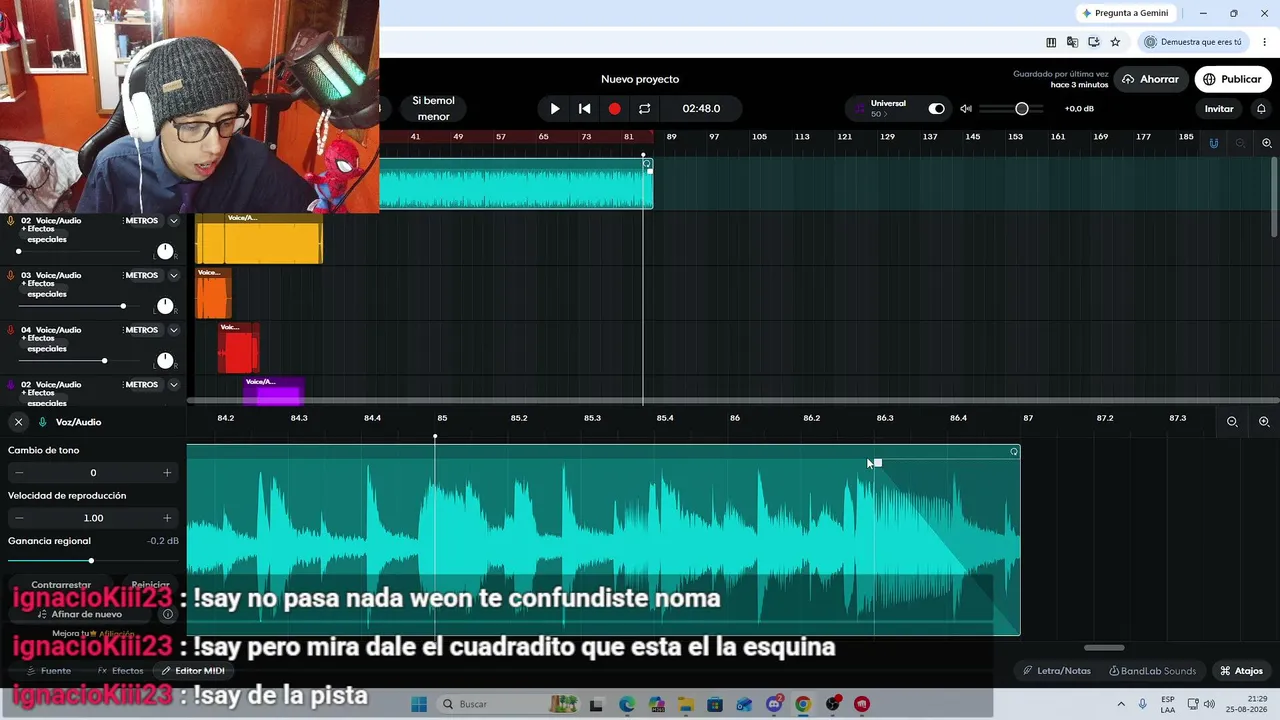This screenshot has height=720, width=1280.
Task: Open the Atajos shortcuts panel
Action: 1241,671
